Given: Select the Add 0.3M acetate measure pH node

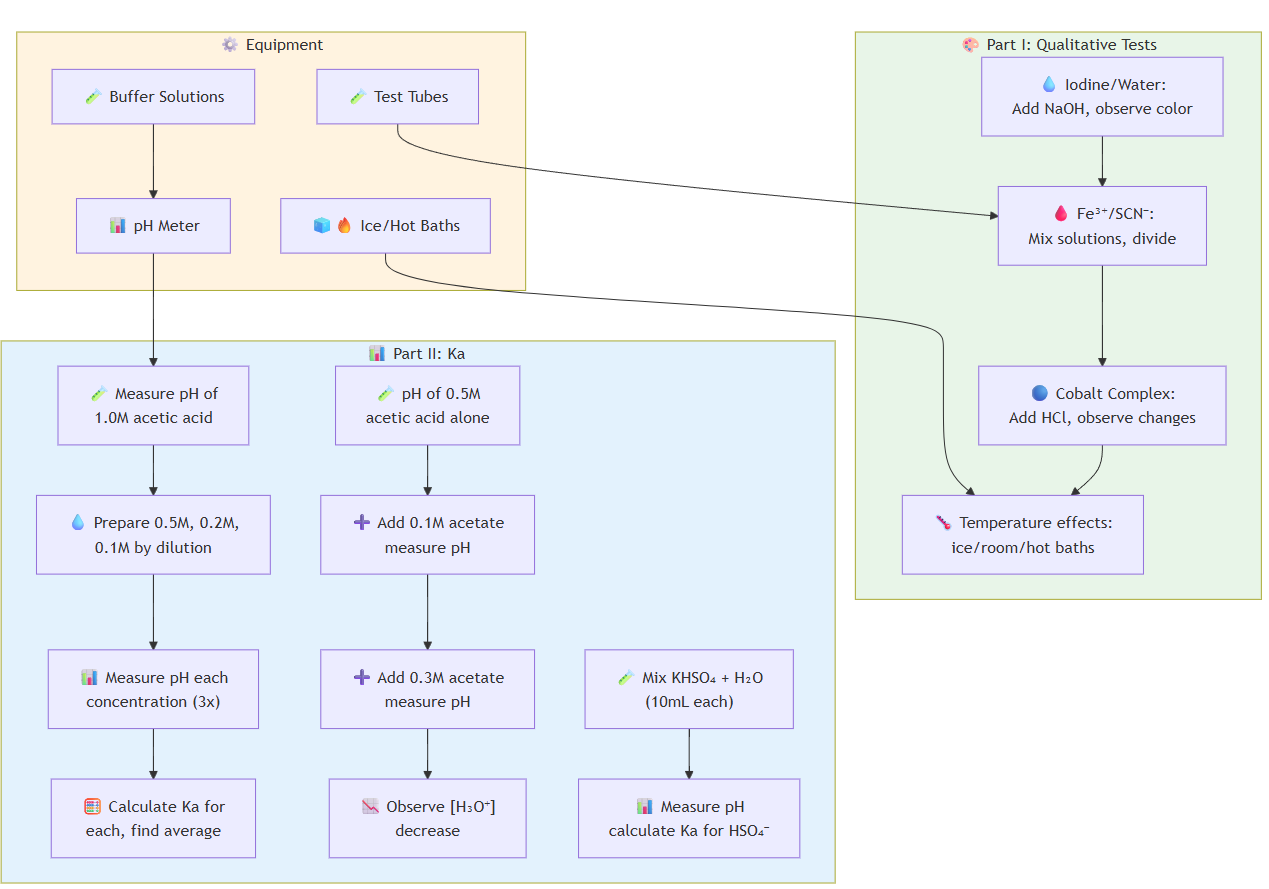Looking at the screenshot, I should coord(427,689).
